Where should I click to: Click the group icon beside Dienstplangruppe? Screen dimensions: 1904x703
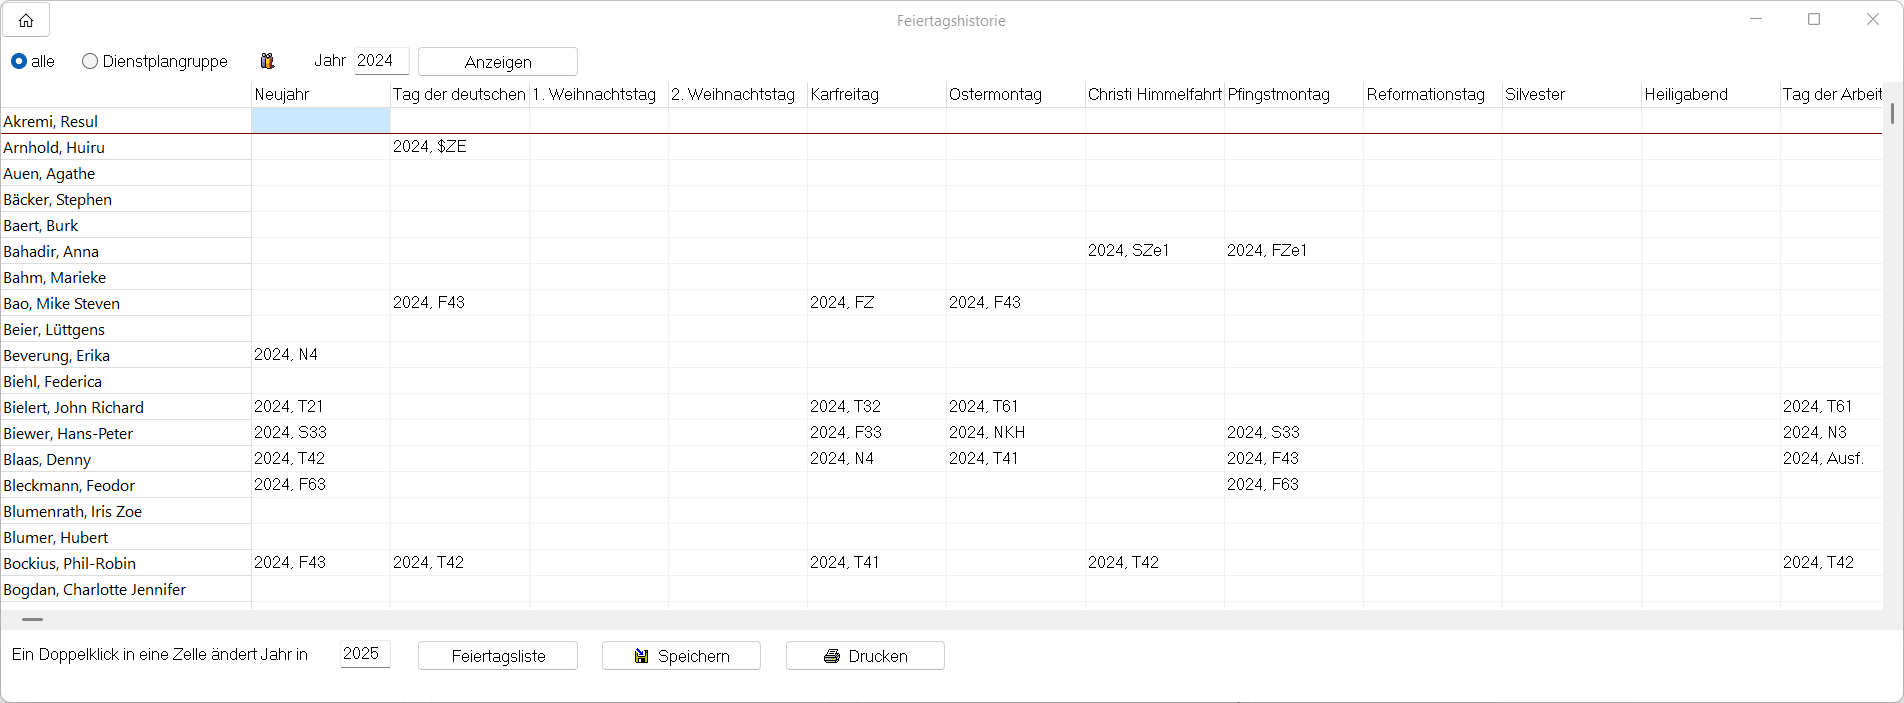(267, 61)
